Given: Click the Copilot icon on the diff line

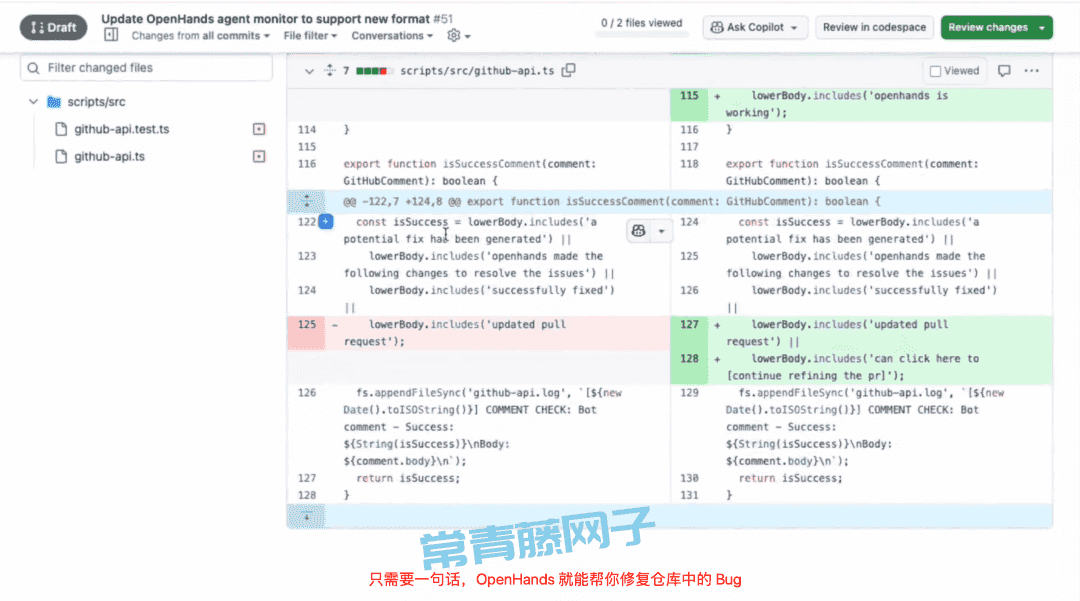Looking at the screenshot, I should pyautogui.click(x=638, y=231).
